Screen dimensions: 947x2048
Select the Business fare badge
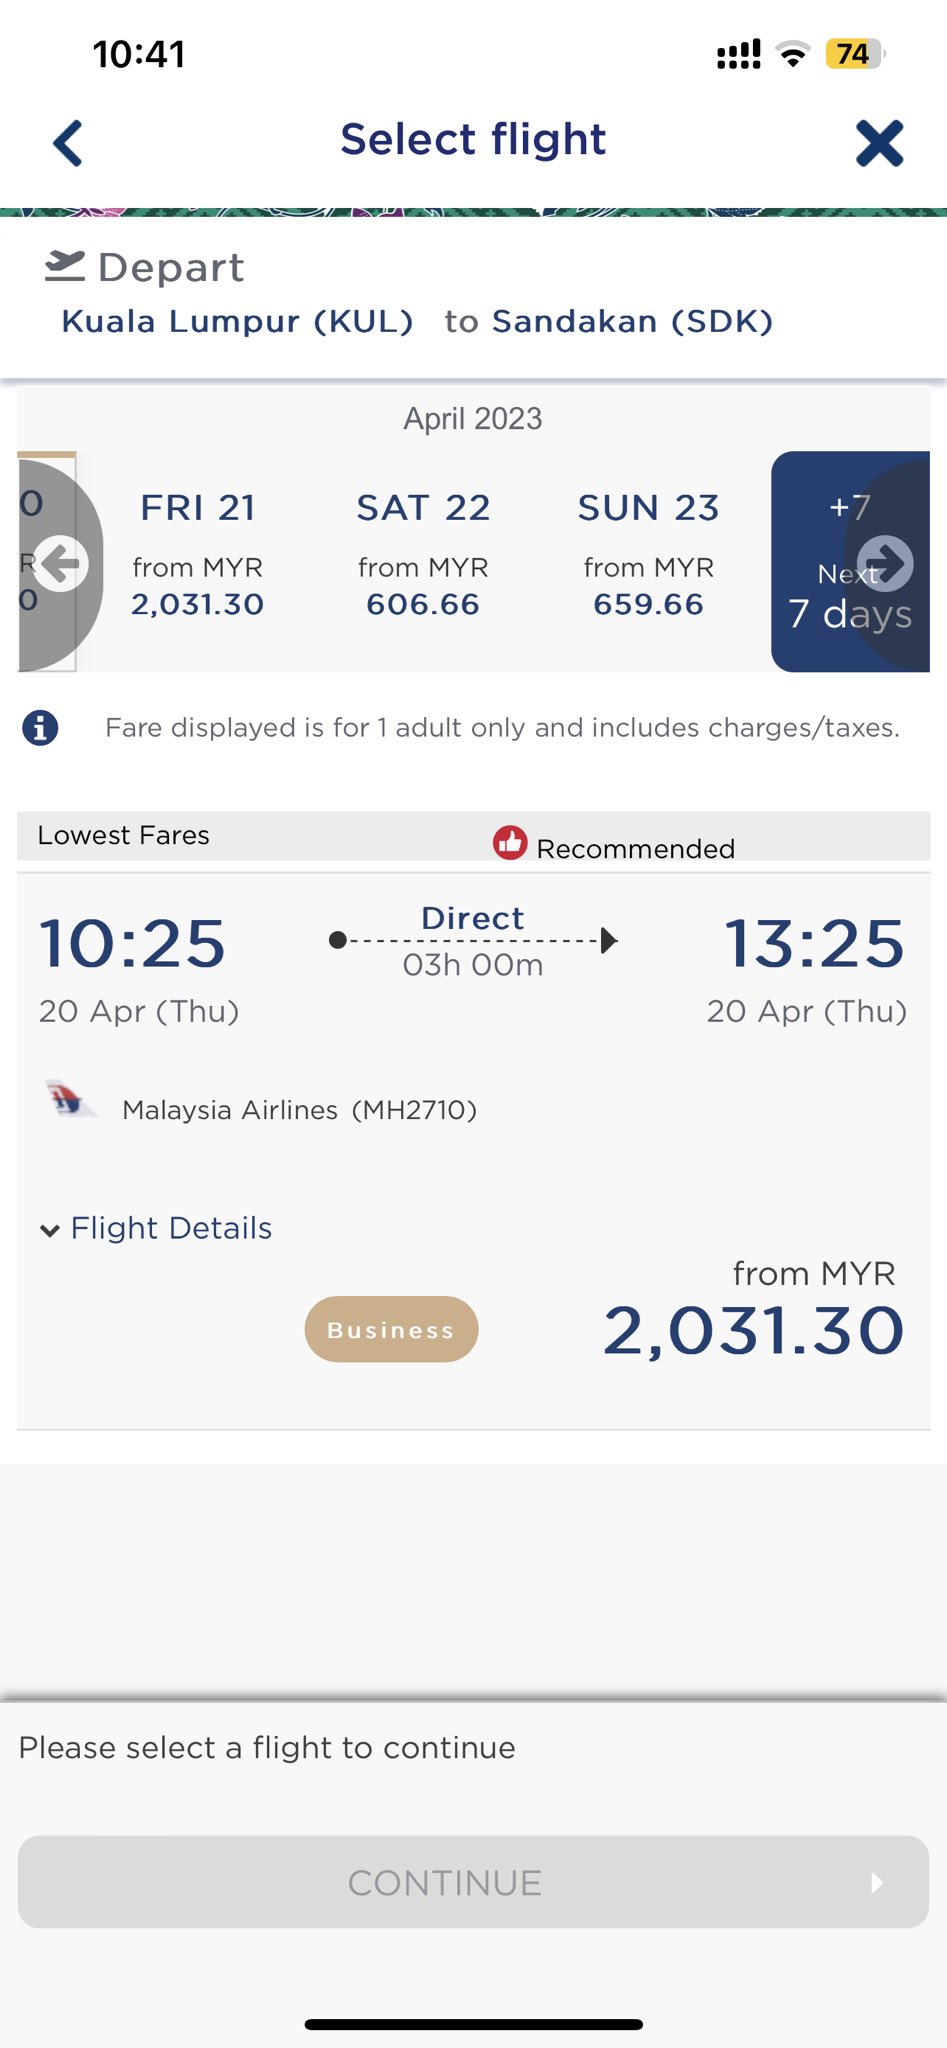coord(391,1329)
